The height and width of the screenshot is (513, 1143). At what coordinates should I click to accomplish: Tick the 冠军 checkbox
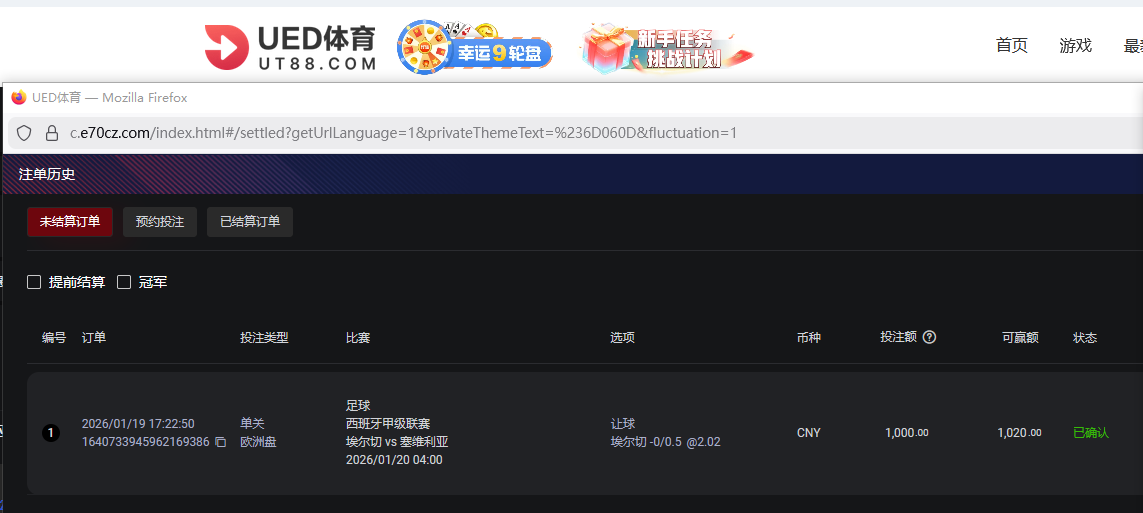pyautogui.click(x=125, y=283)
